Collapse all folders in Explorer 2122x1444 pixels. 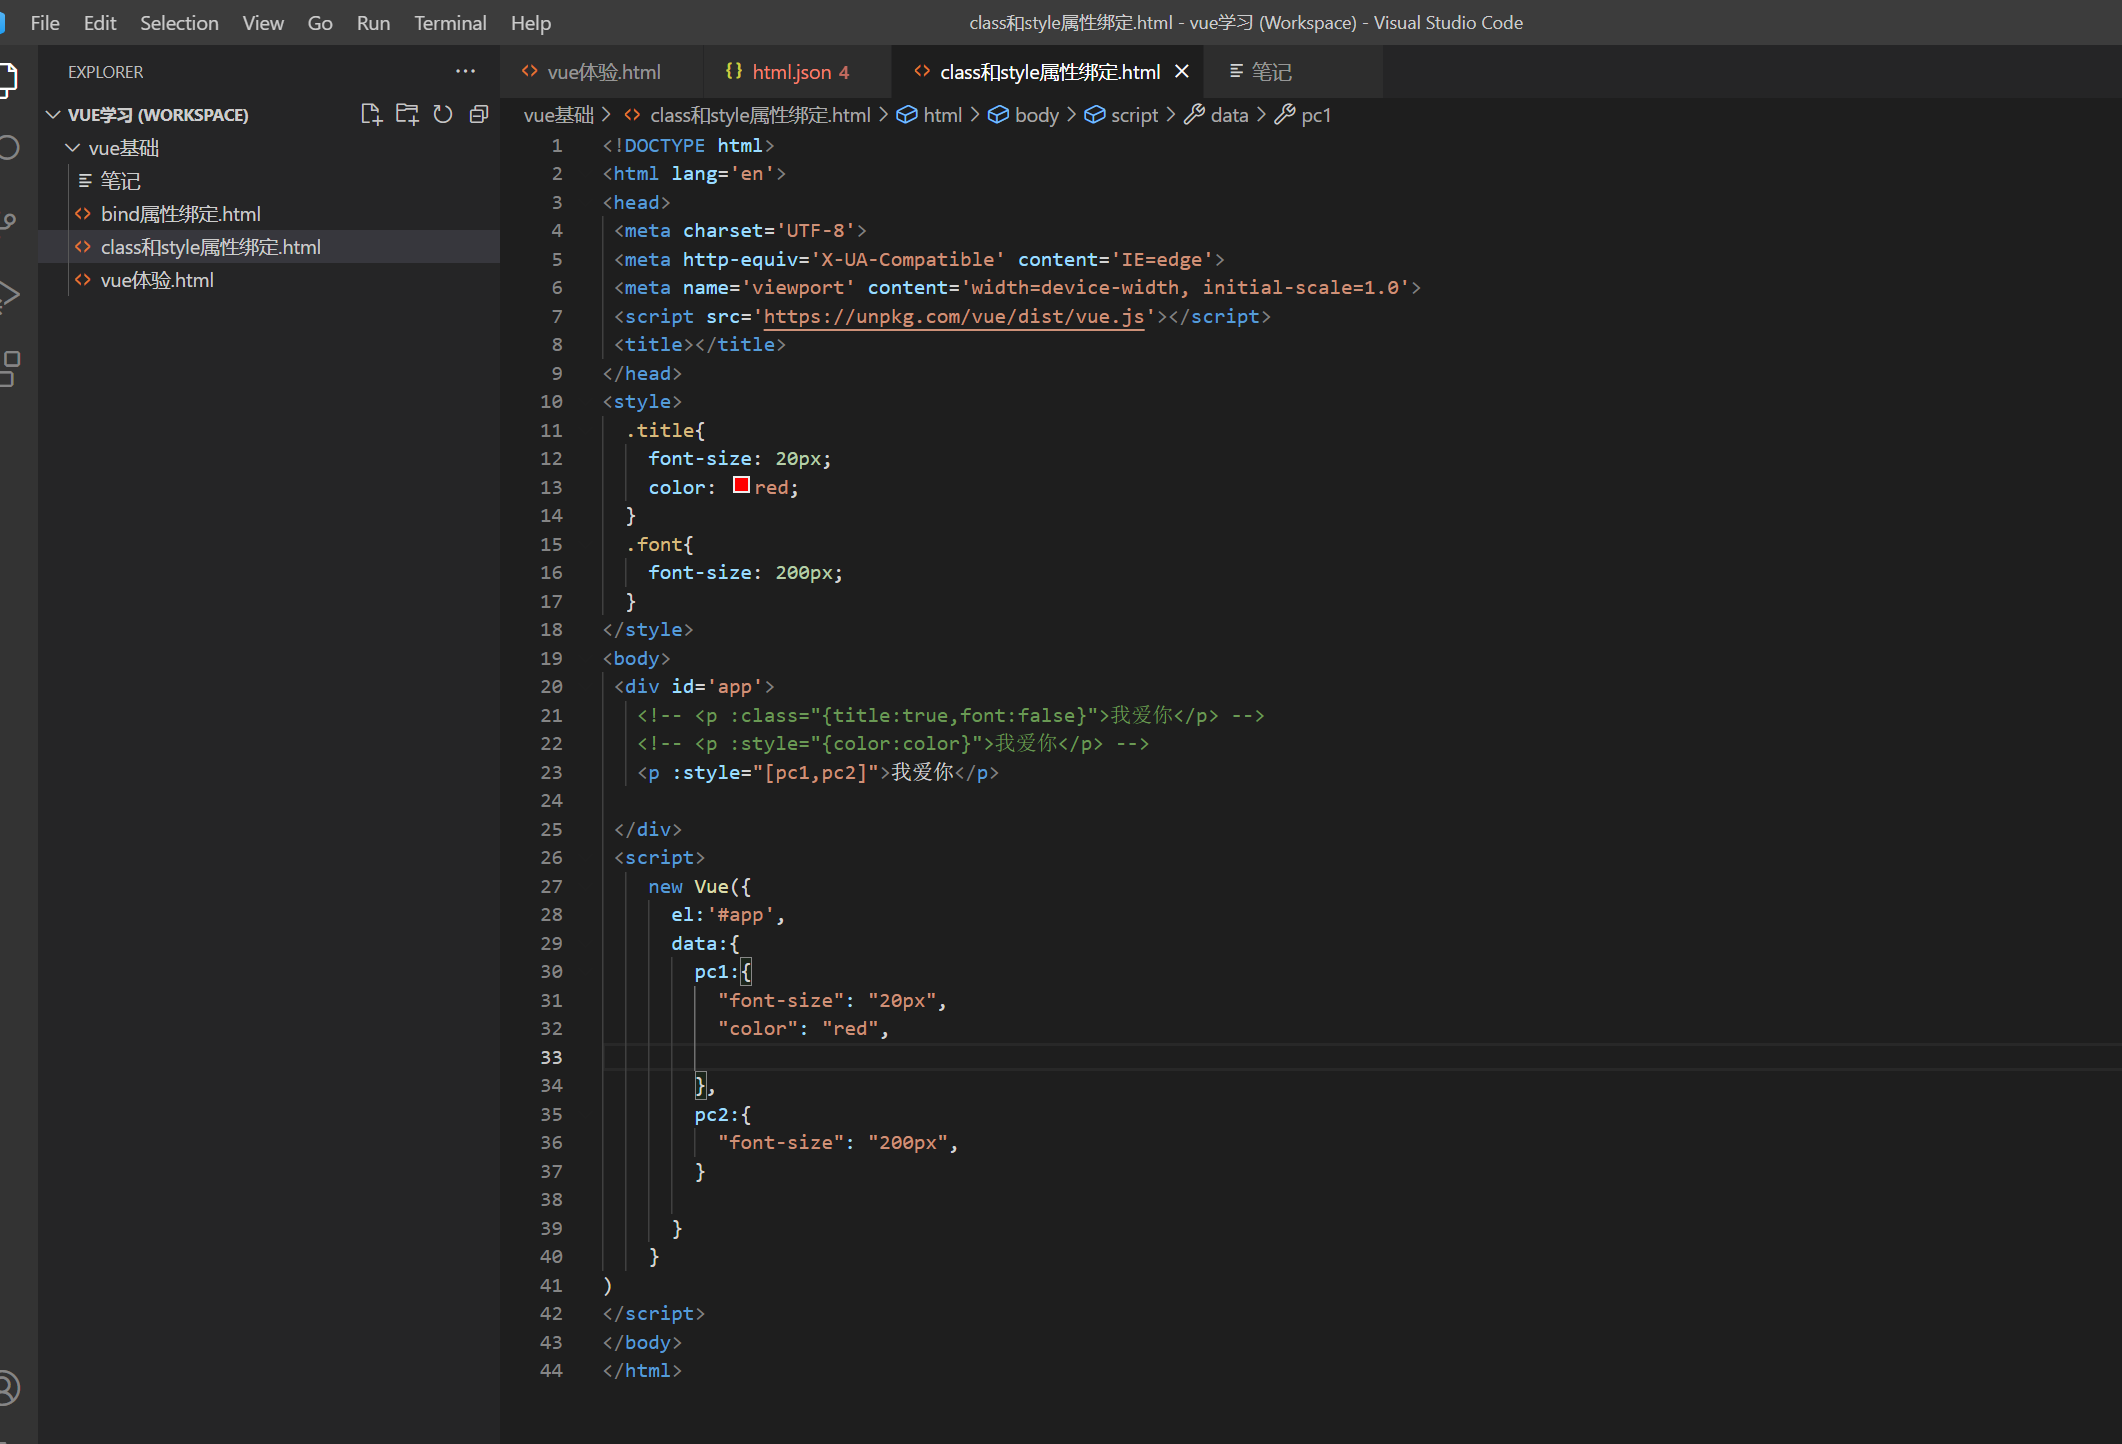coord(479,114)
